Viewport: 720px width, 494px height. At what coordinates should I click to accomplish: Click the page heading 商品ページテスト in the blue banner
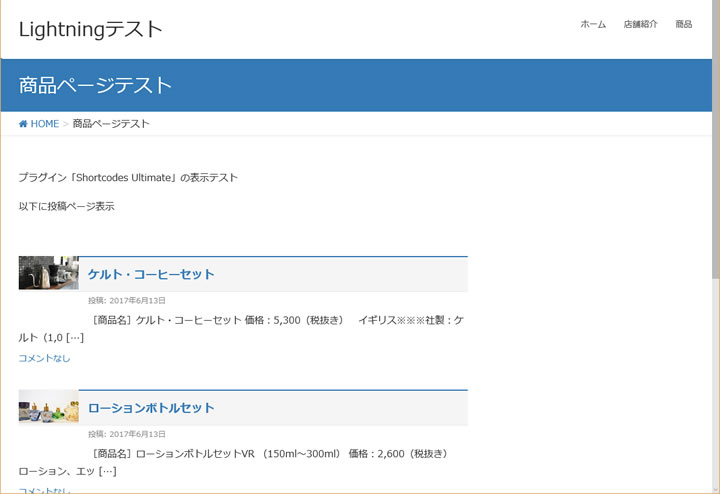click(x=95, y=85)
